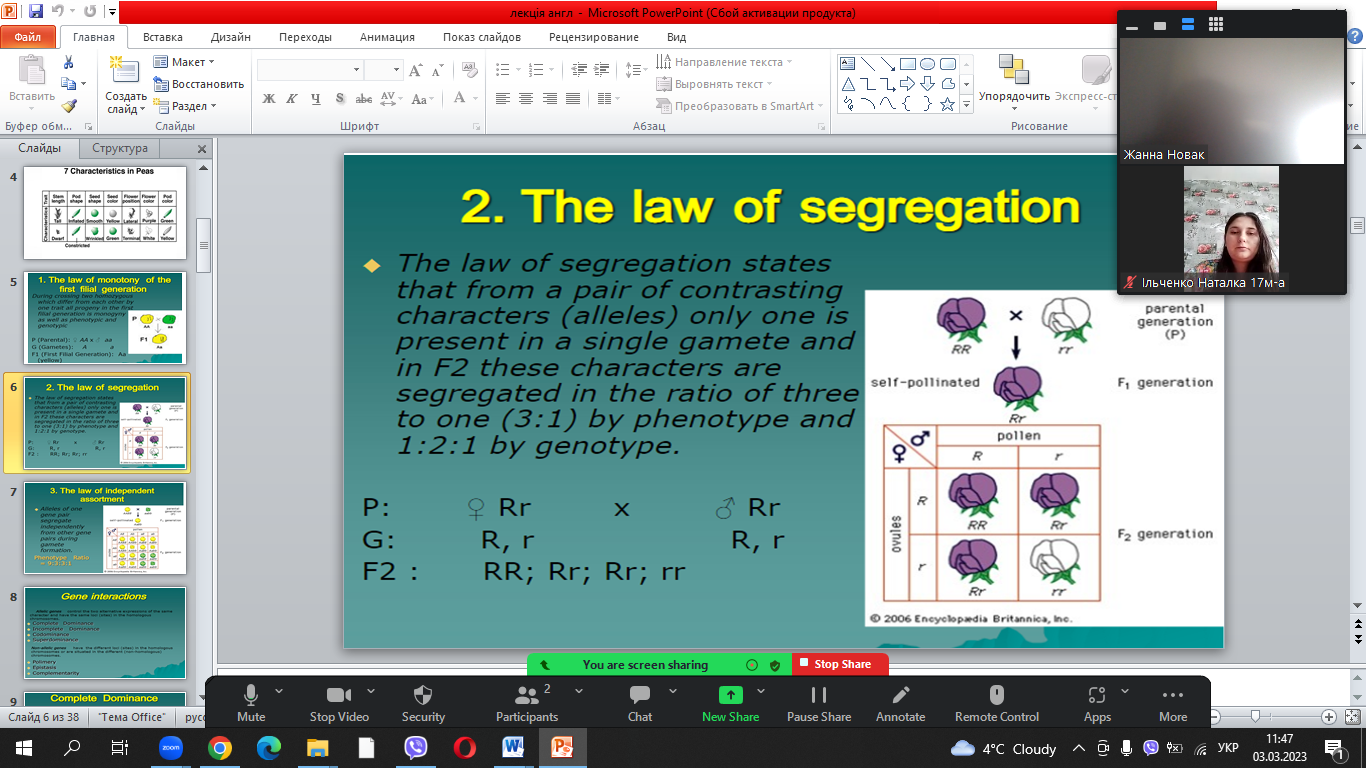Select the Isosceles Triangle shape in gallery
The width and height of the screenshot is (1366, 768).
[x=846, y=84]
